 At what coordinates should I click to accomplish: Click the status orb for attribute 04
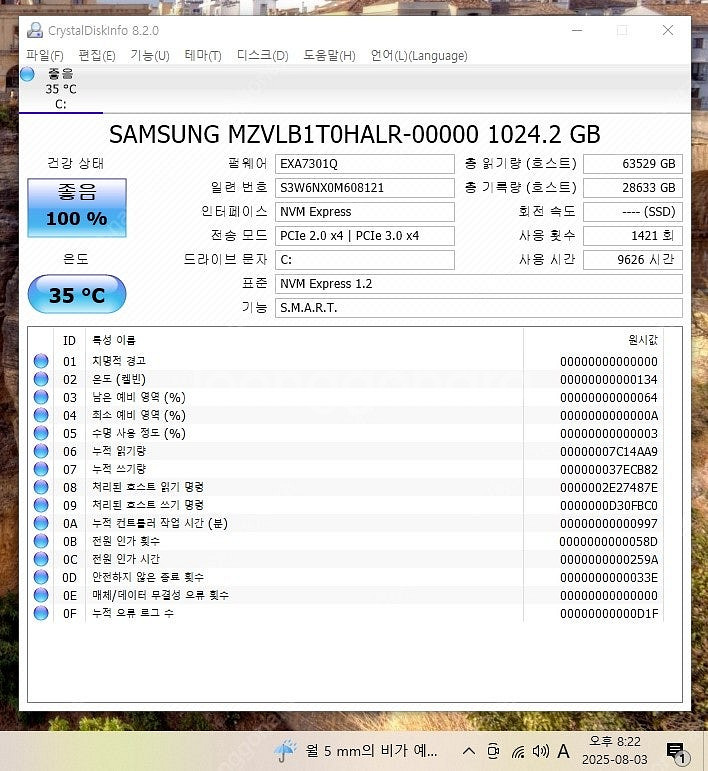(x=41, y=415)
